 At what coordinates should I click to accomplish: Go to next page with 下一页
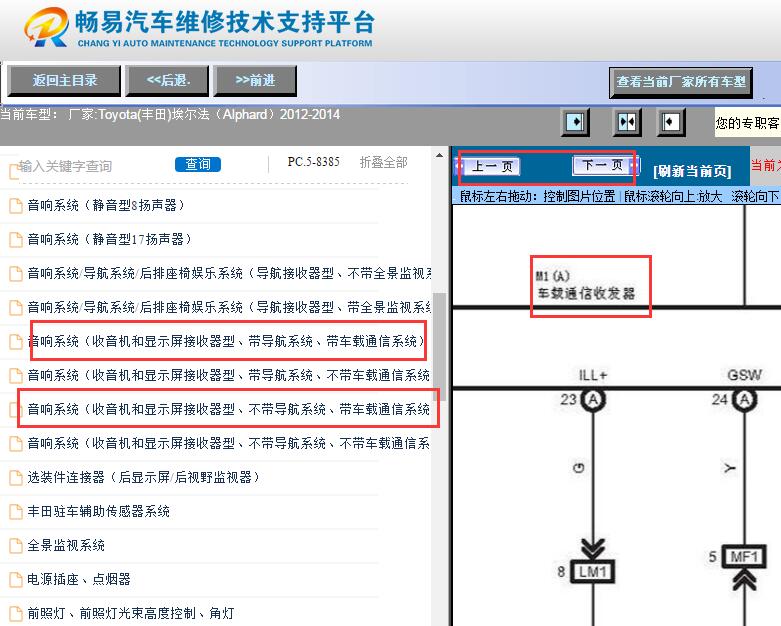[603, 164]
